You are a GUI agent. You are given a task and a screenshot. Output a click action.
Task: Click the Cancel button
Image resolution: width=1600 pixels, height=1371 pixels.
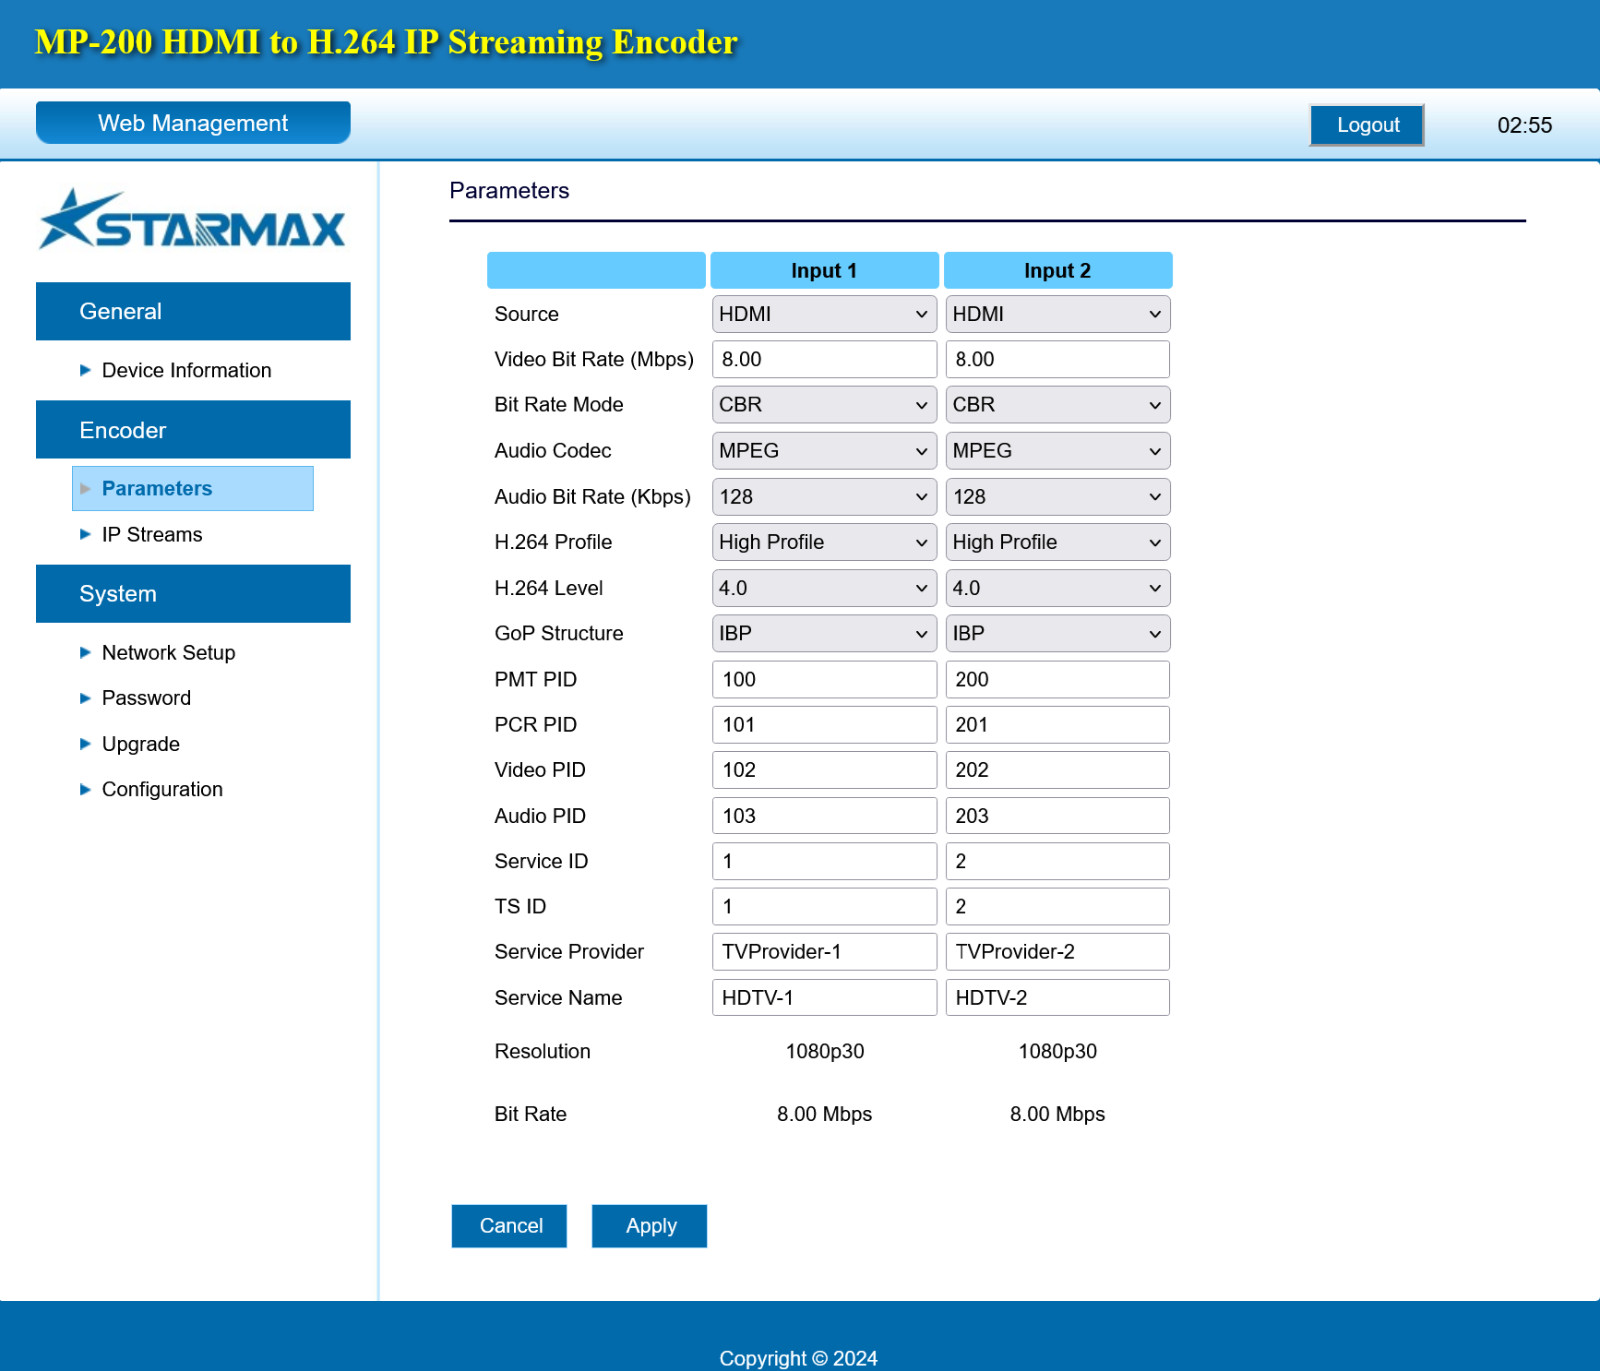click(509, 1226)
